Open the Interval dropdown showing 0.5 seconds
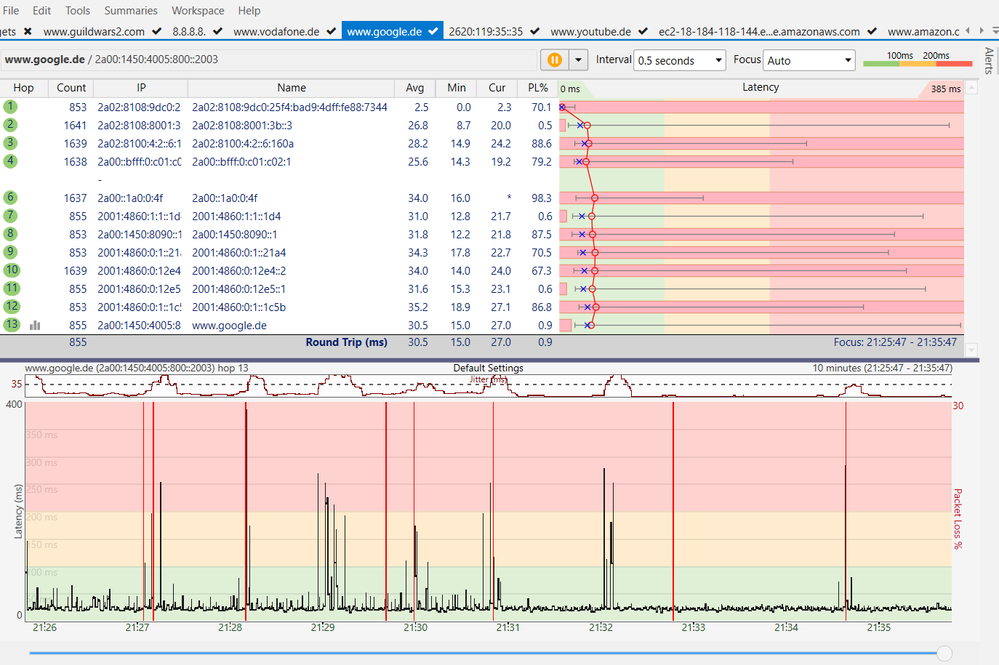This screenshot has width=999, height=665. point(680,60)
